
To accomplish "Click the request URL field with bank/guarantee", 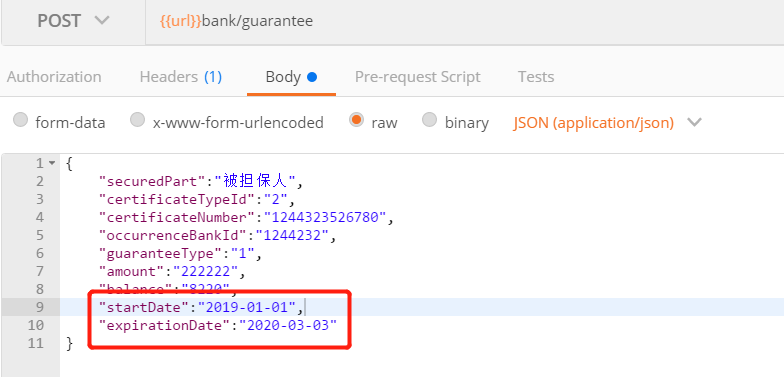I will coord(465,21).
